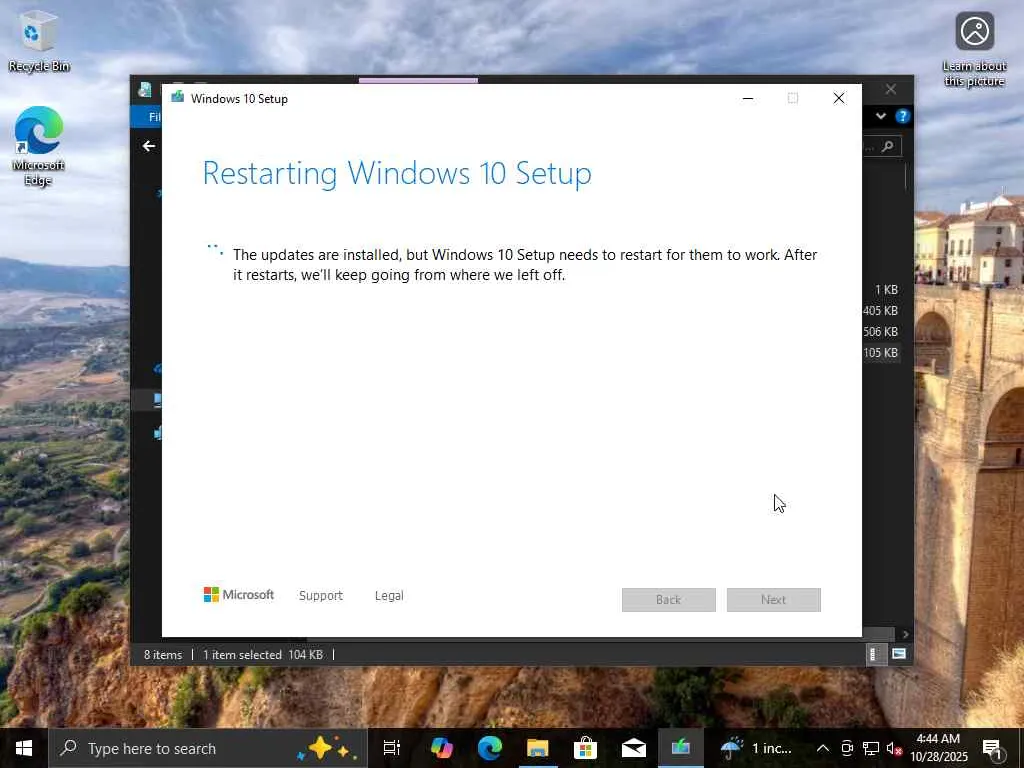
Task: Click the File Explorer back arrow
Action: point(149,146)
